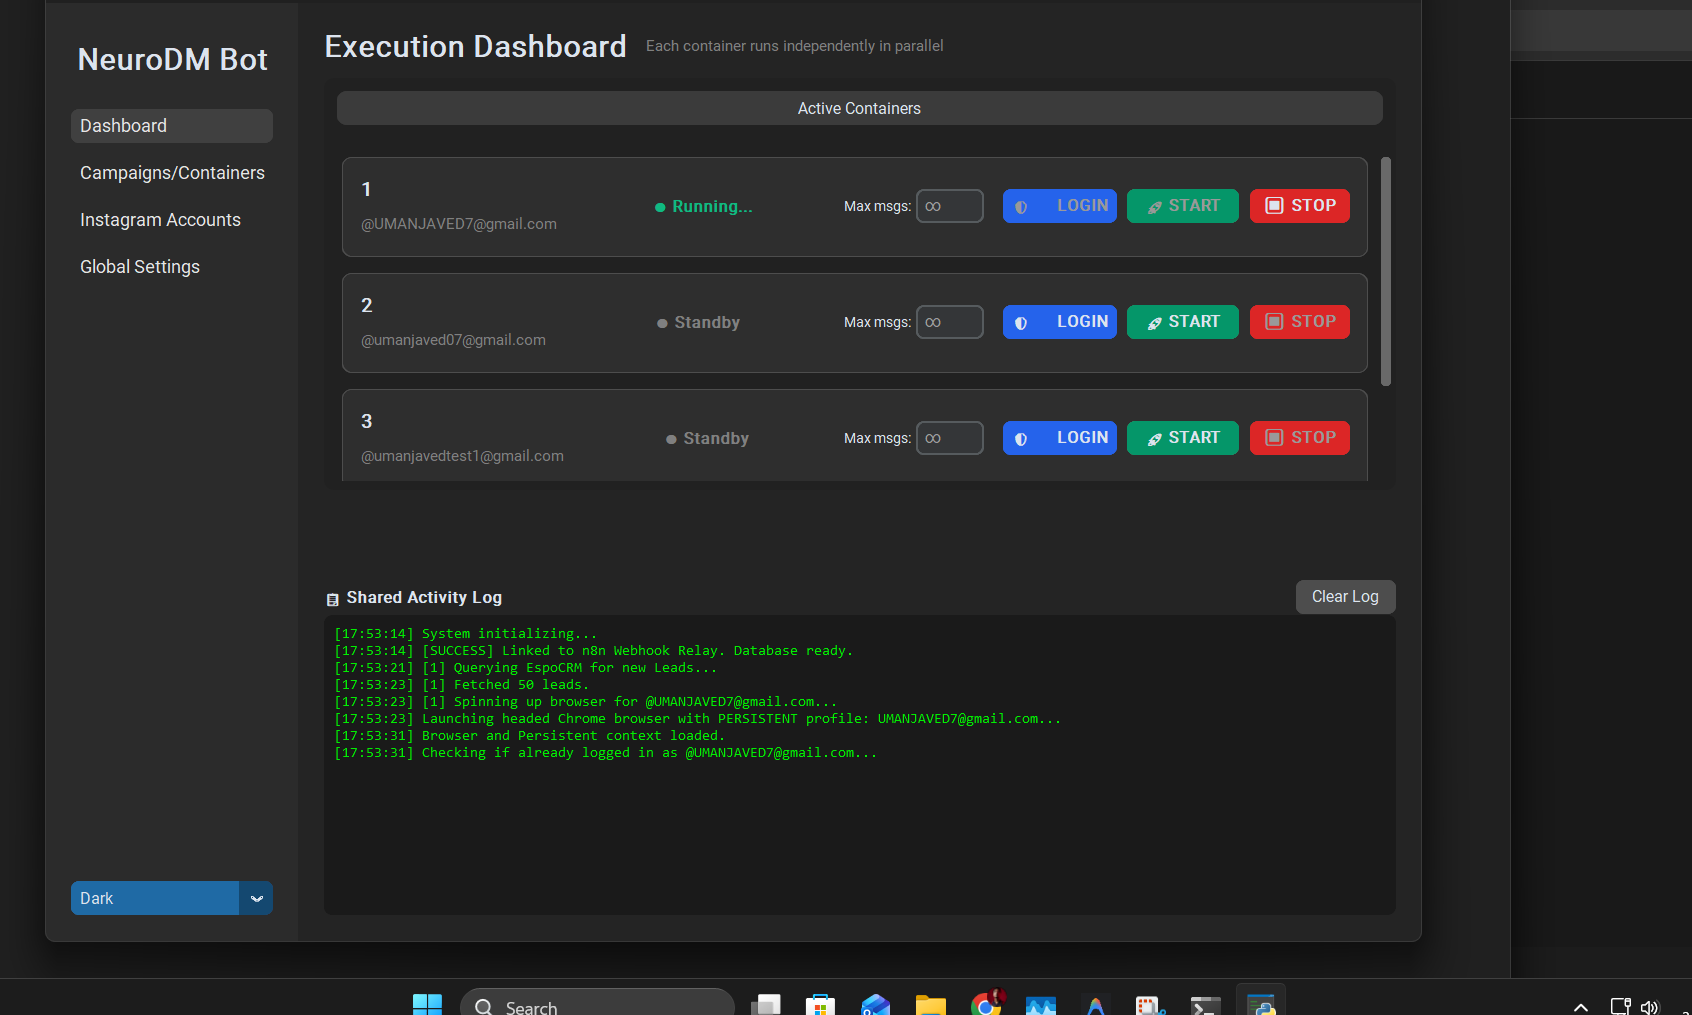Select Global Settings in the sidebar

(140, 266)
